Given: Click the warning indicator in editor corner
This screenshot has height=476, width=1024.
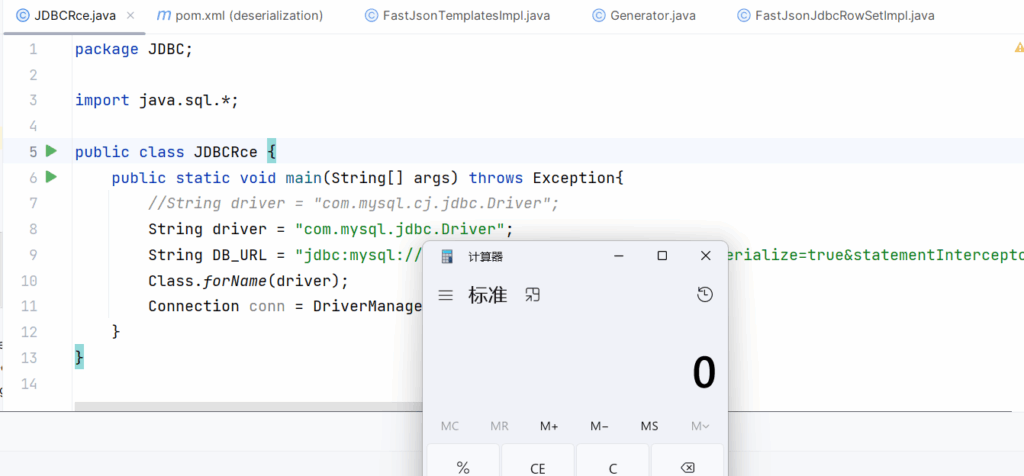Looking at the screenshot, I should [1018, 48].
